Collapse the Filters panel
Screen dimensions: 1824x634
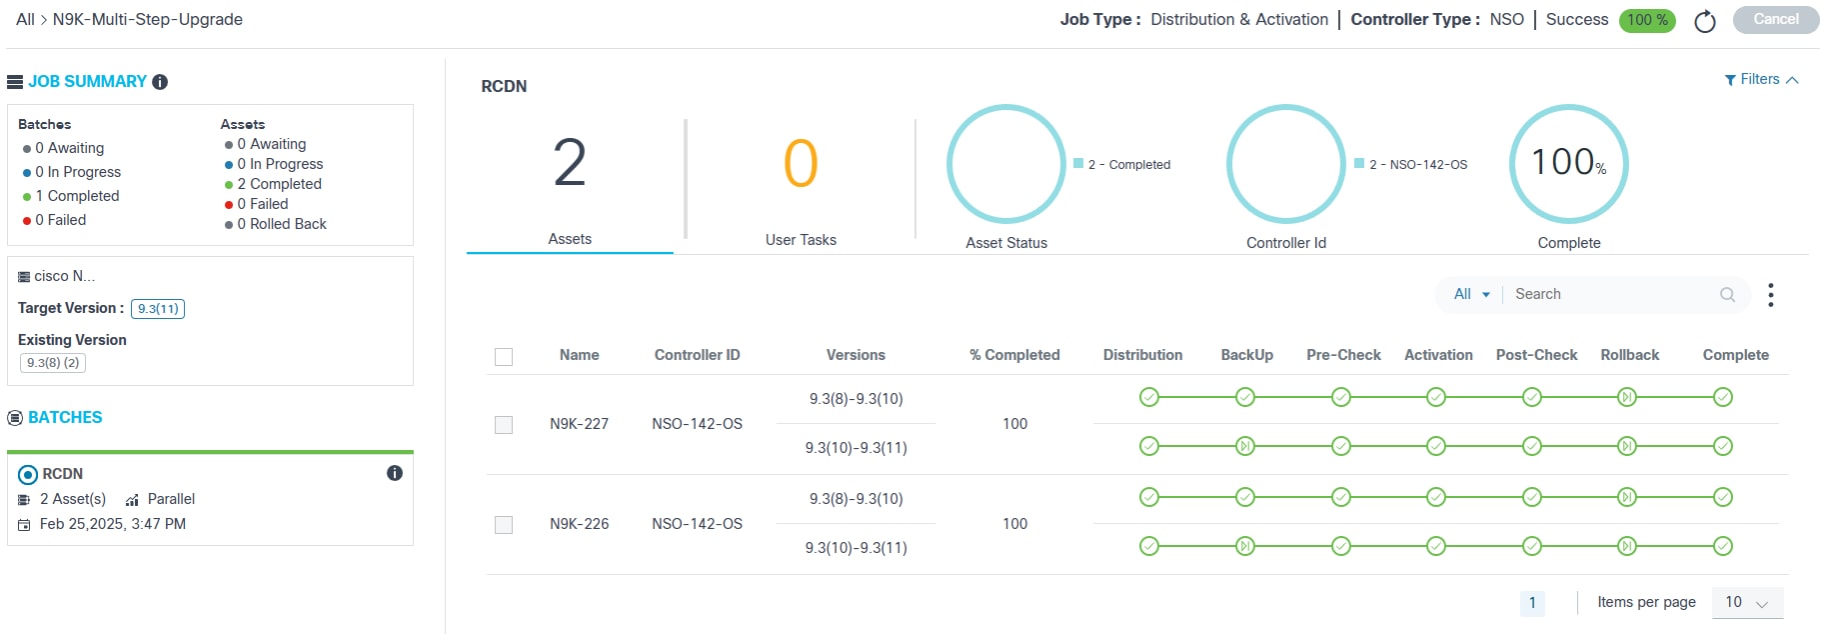tap(1762, 80)
